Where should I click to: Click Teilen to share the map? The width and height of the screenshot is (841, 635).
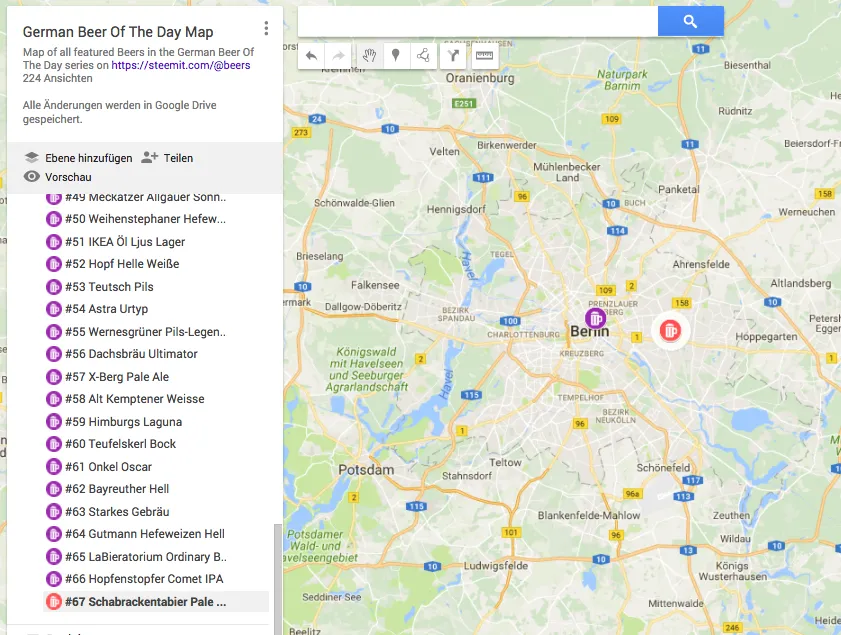tap(178, 158)
